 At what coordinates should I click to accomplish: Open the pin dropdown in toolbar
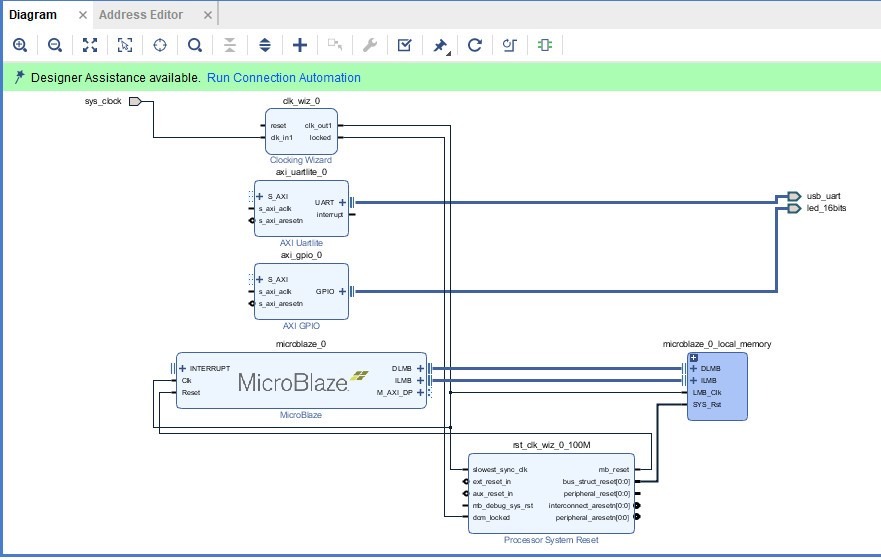pos(440,45)
